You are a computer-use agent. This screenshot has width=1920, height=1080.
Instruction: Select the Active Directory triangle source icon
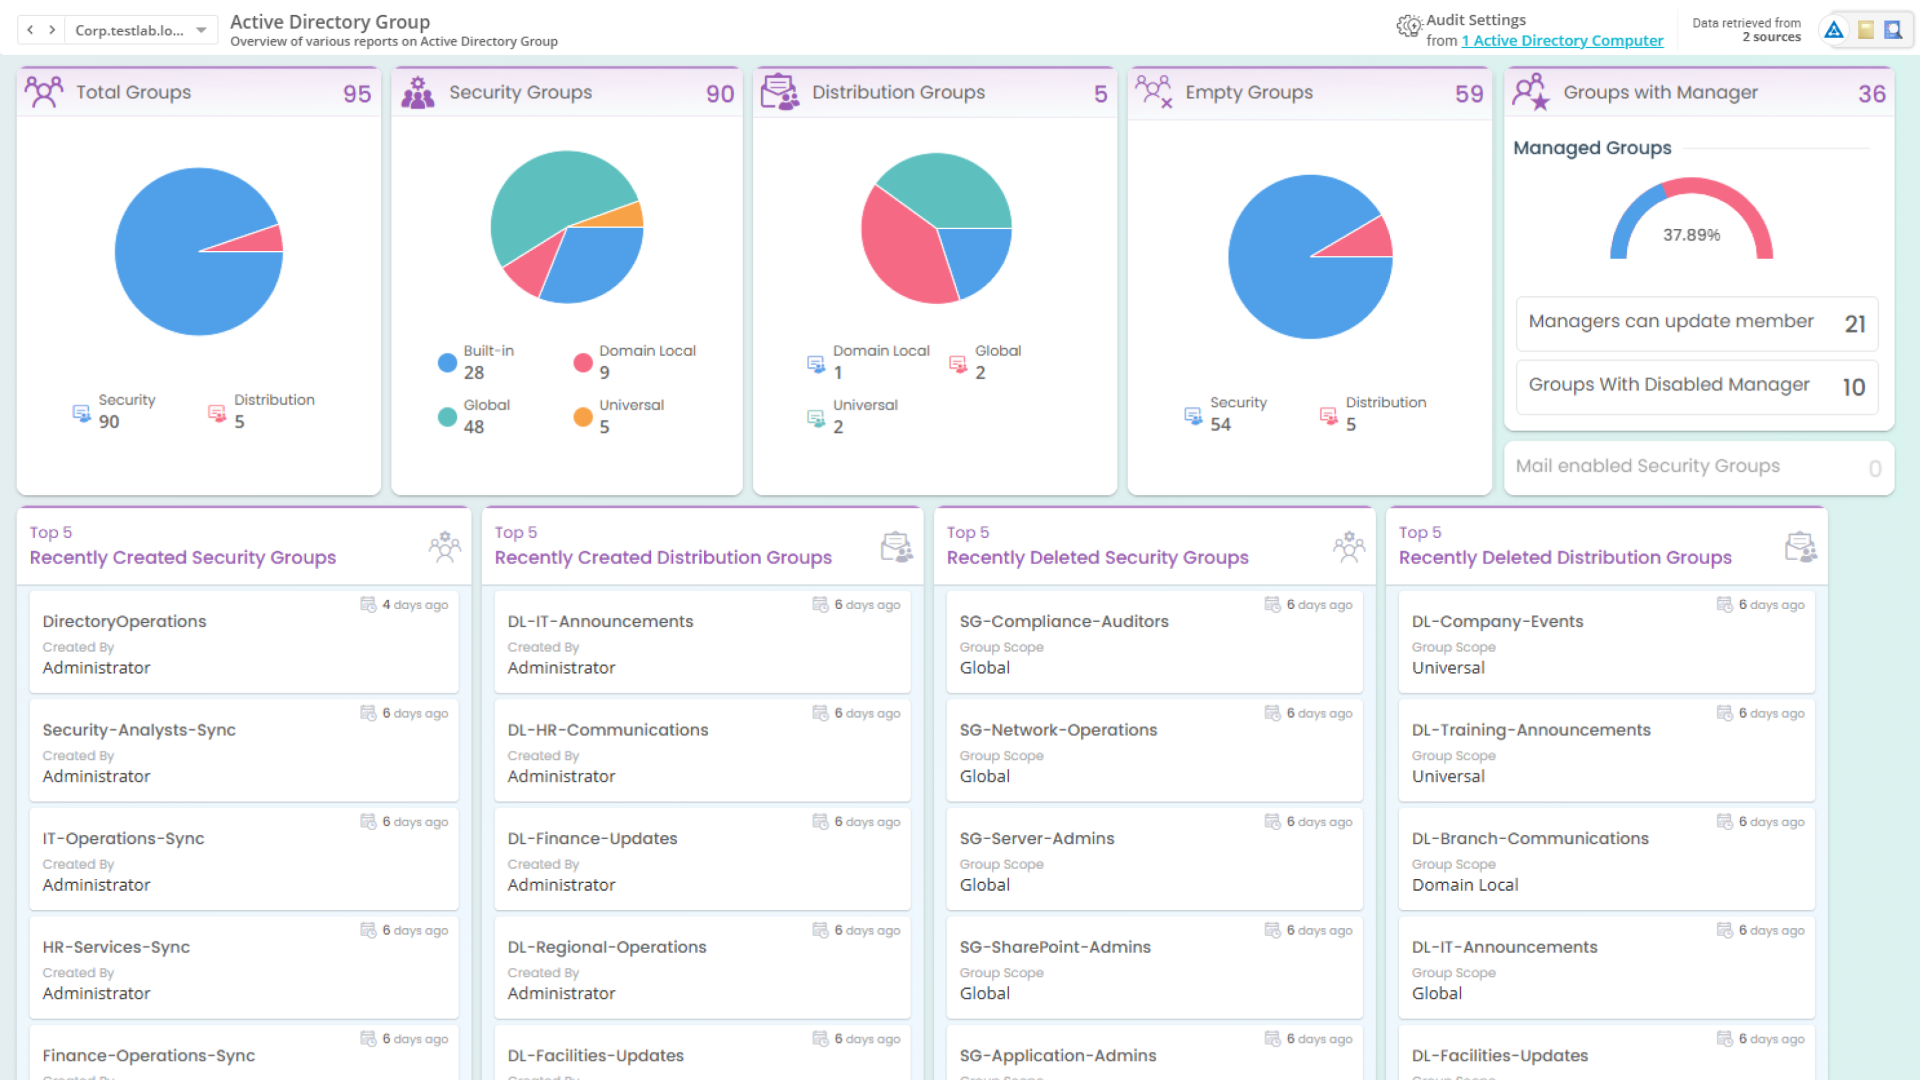(1834, 30)
